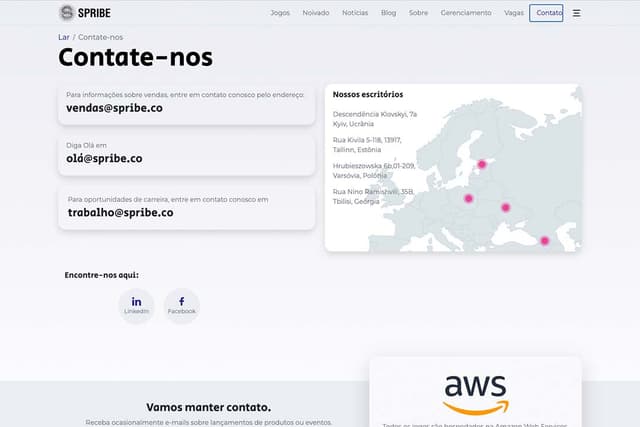This screenshot has width=640, height=427.
Task: Follow the Lar breadcrumb link
Action: point(64,37)
